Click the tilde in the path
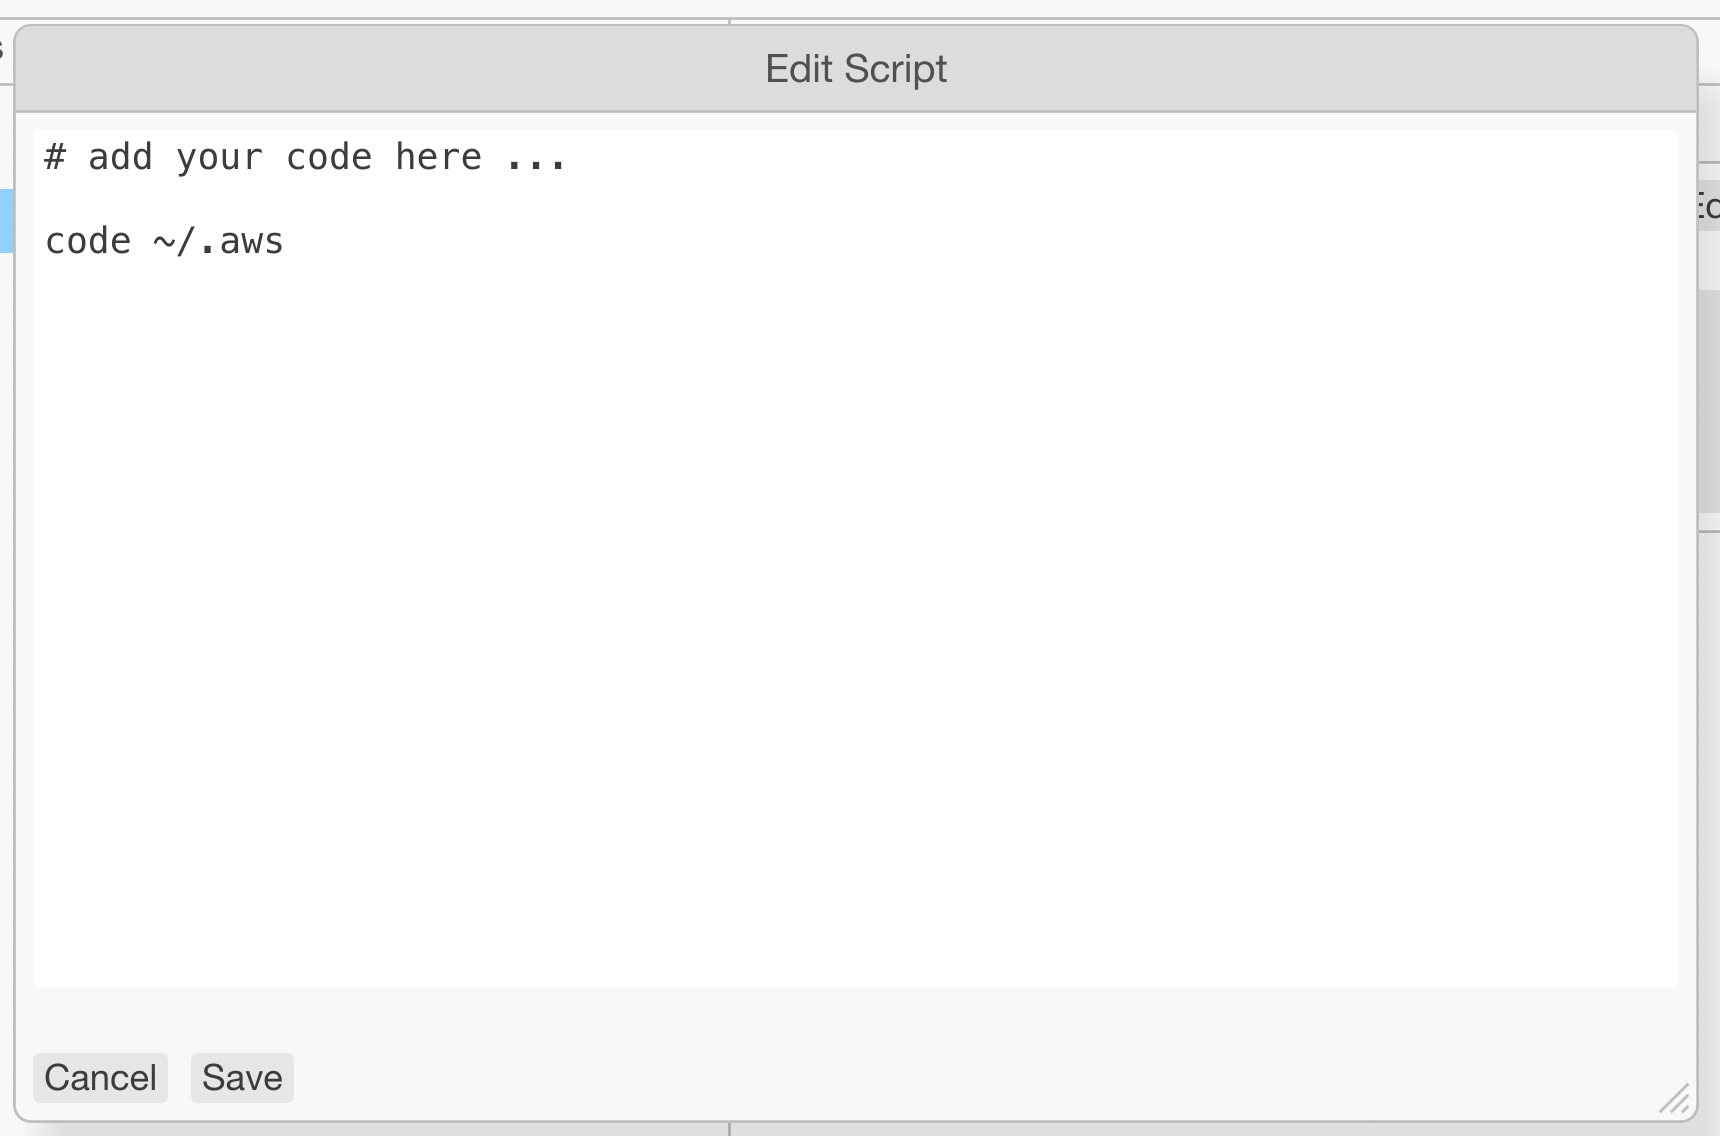Image resolution: width=1720 pixels, height=1136 pixels. (x=164, y=242)
